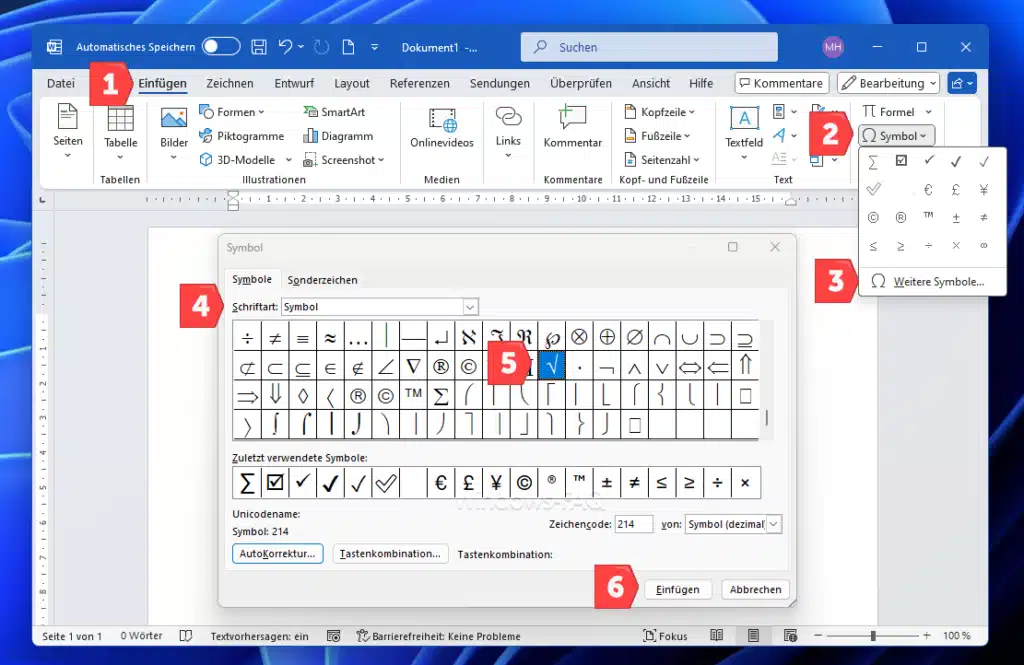This screenshot has height=665, width=1024.
Task: Insert a Kommentar
Action: 573,127
